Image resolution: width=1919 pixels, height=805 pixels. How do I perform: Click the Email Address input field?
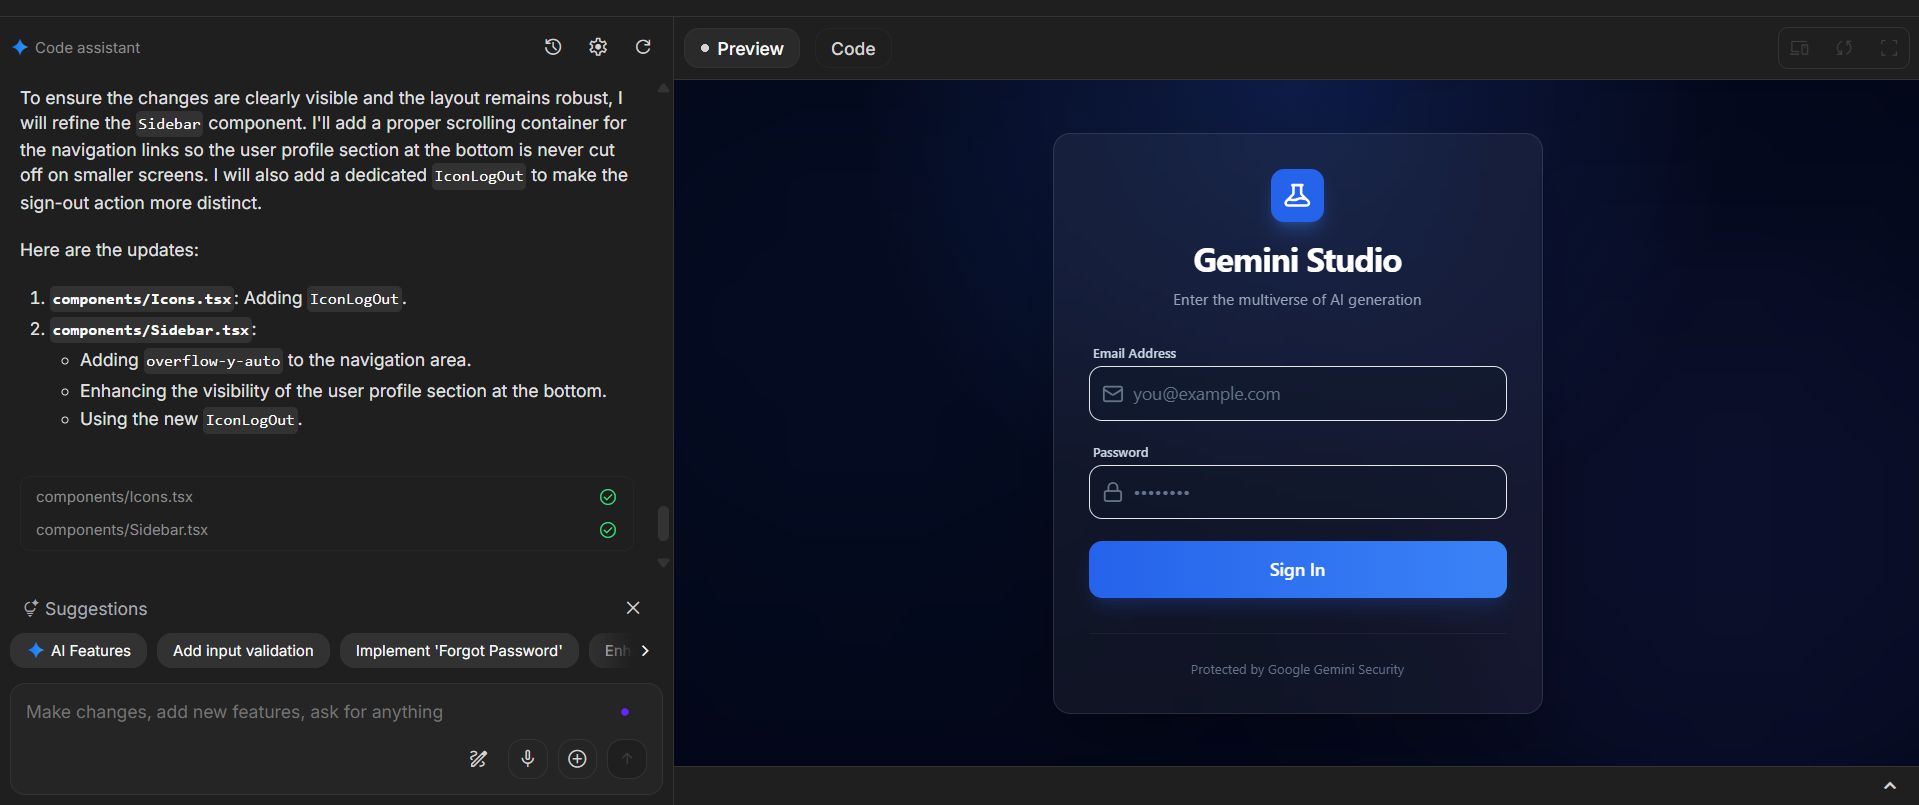coord(1297,393)
